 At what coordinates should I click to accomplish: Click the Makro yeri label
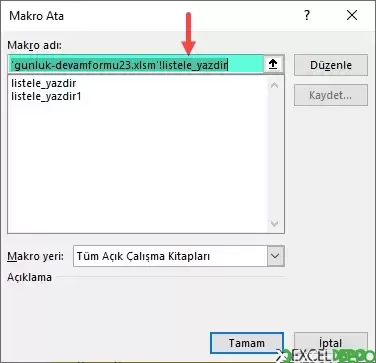pyautogui.click(x=35, y=256)
